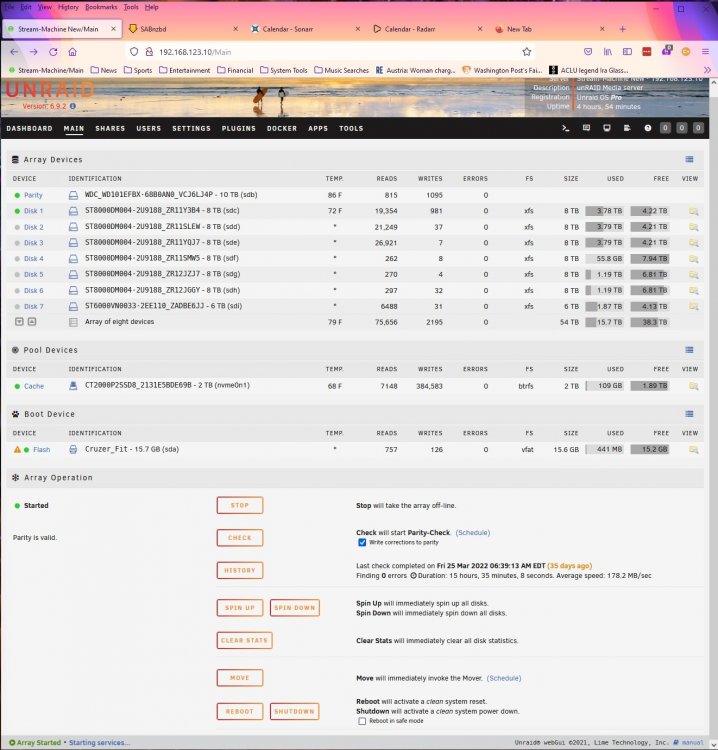Browse Flash contents via view icon
Viewport: 718px width, 750px height.
(x=694, y=450)
